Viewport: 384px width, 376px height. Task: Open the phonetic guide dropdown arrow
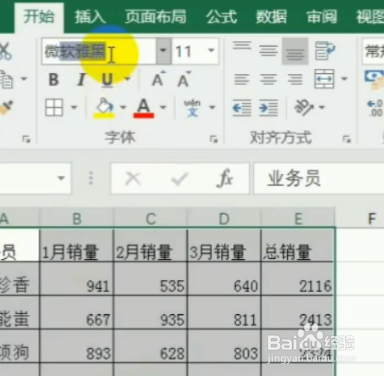[212, 107]
